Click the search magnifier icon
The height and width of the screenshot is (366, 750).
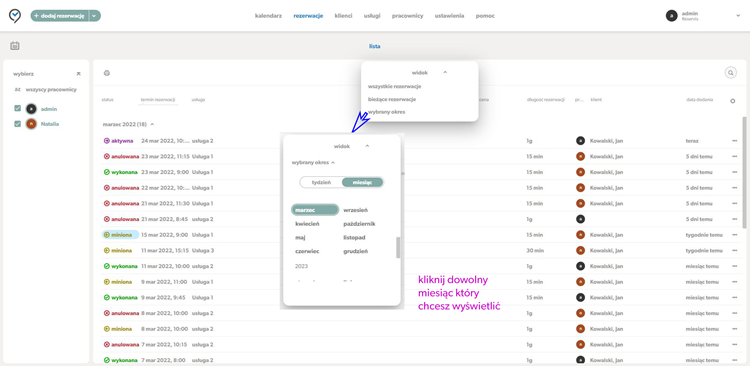[730, 73]
